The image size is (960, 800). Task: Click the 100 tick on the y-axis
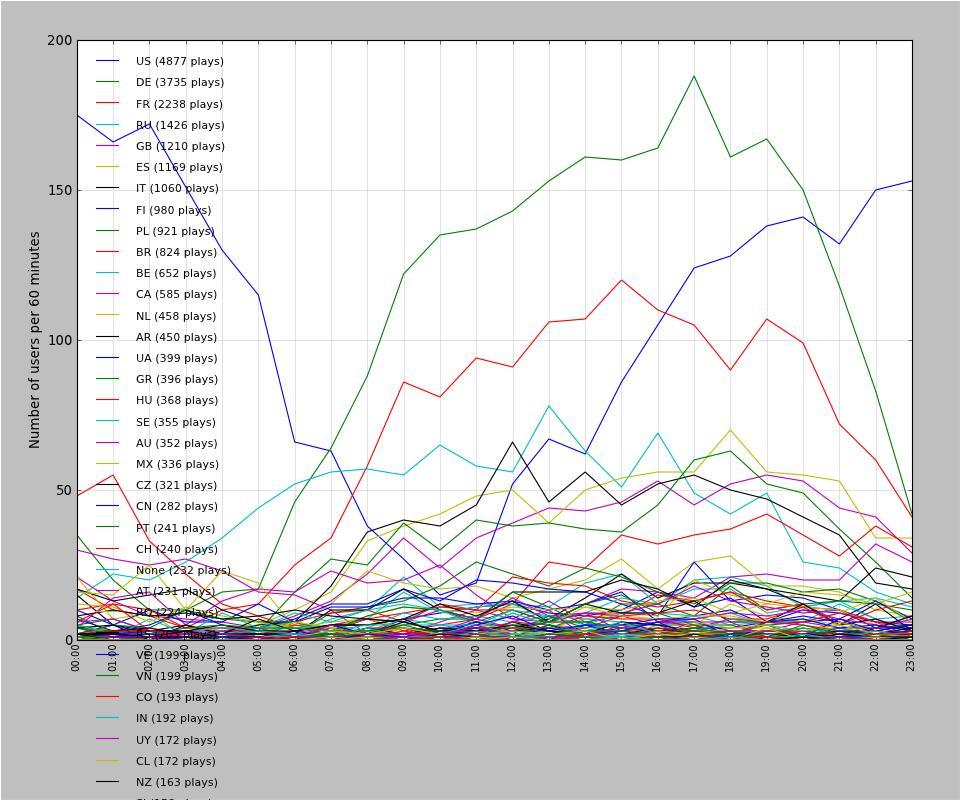coord(60,340)
